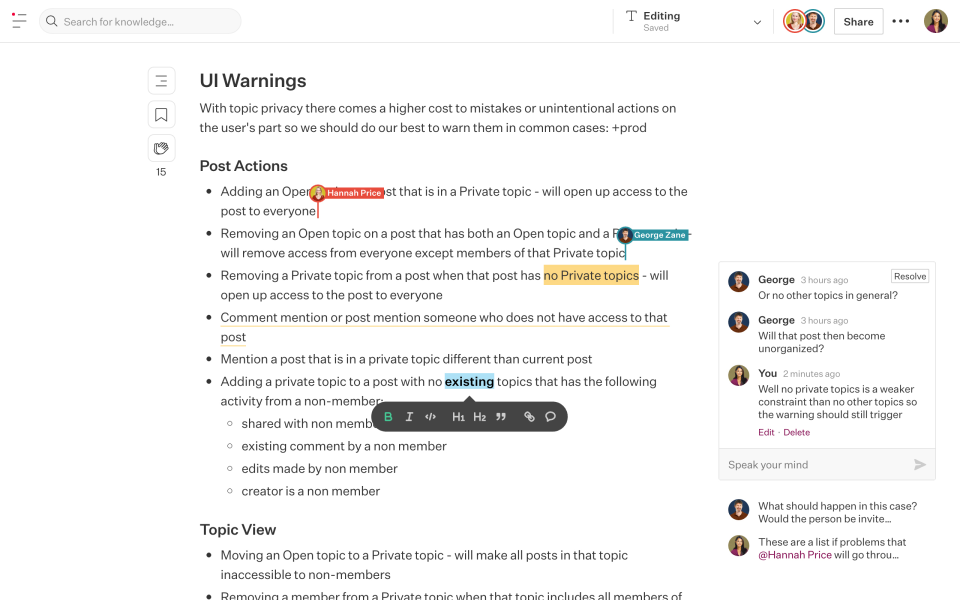The height and width of the screenshot is (600, 960).
Task: Resolve George's comment thread
Action: [909, 276]
